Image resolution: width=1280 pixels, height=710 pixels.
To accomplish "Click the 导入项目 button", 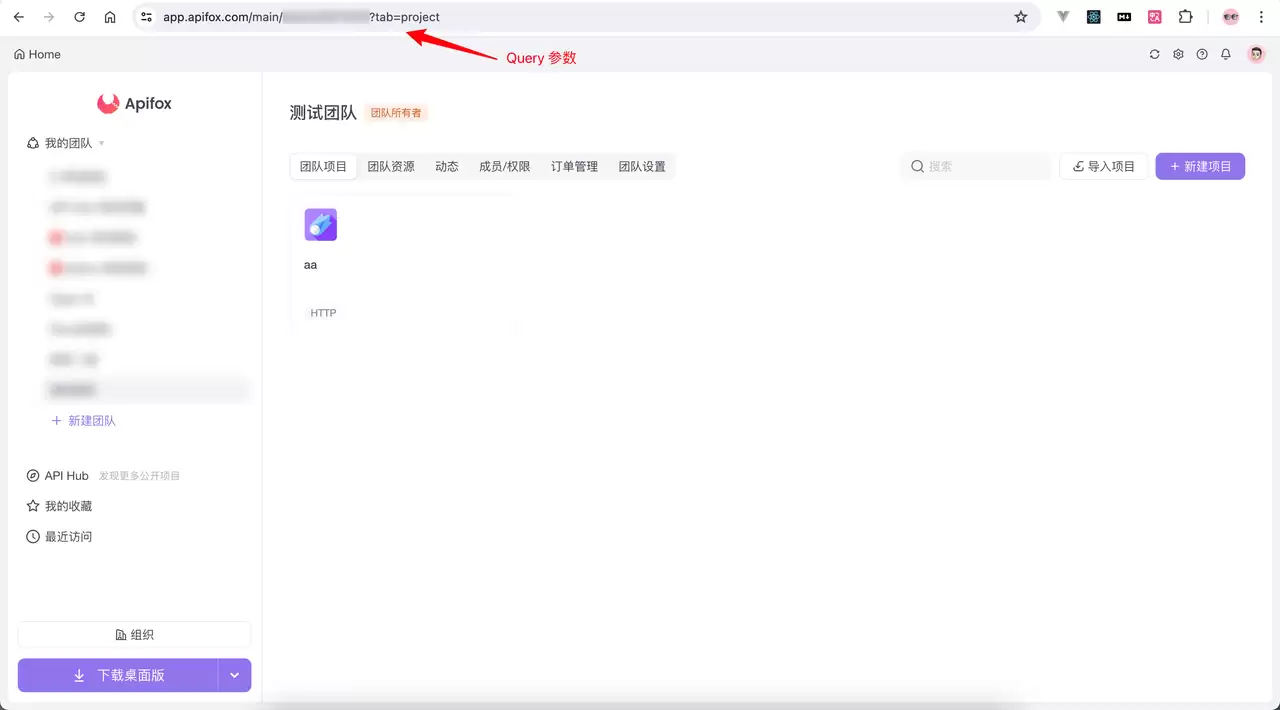I will point(1103,166).
